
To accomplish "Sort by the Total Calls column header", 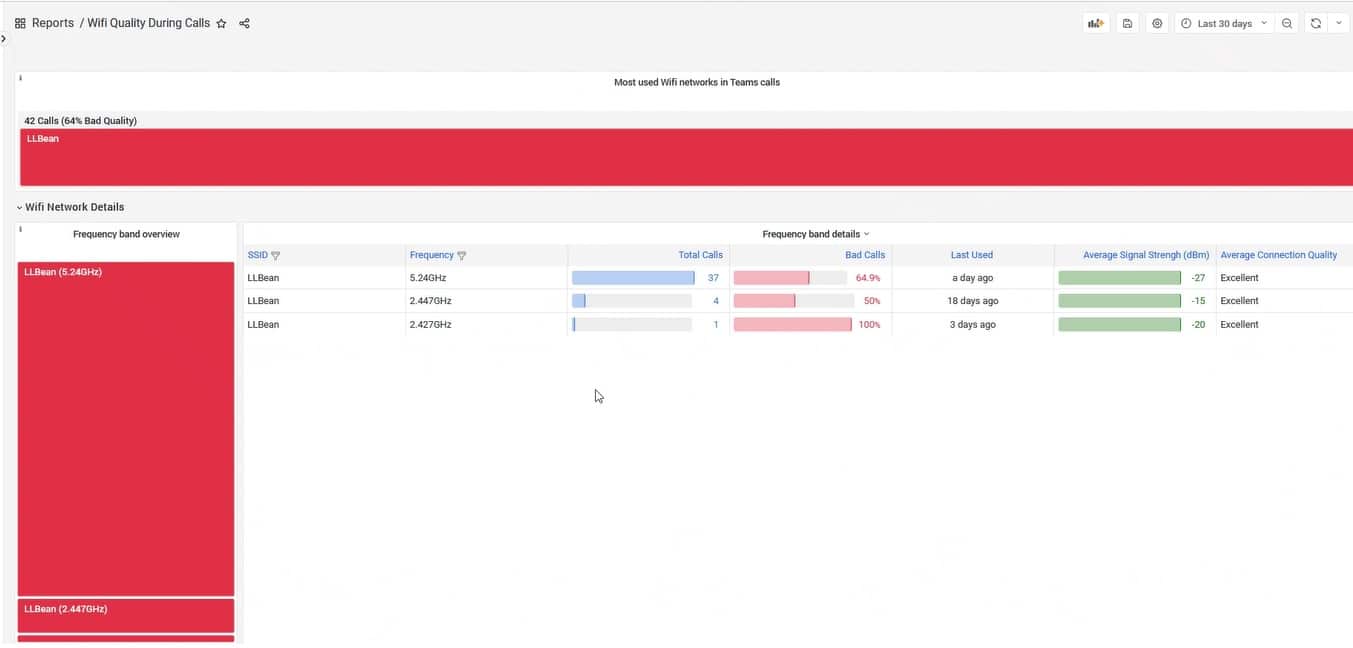I will pos(700,255).
